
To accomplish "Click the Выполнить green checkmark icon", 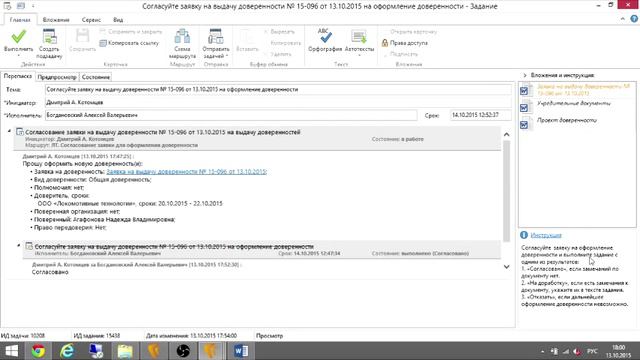I will tap(18, 37).
